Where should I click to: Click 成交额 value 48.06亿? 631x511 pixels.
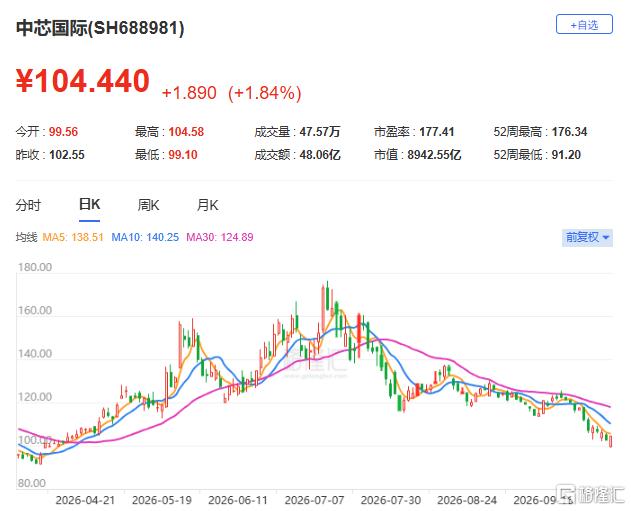[x=320, y=155]
